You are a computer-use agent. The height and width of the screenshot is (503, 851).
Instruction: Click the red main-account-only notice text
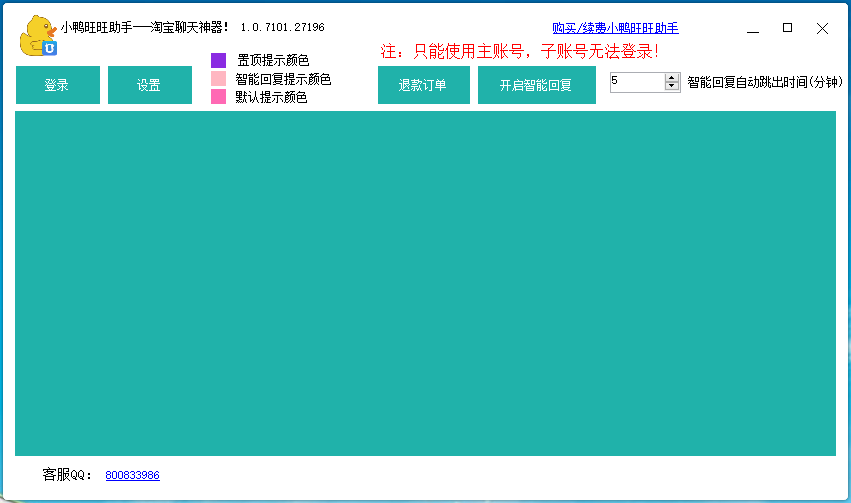click(519, 52)
